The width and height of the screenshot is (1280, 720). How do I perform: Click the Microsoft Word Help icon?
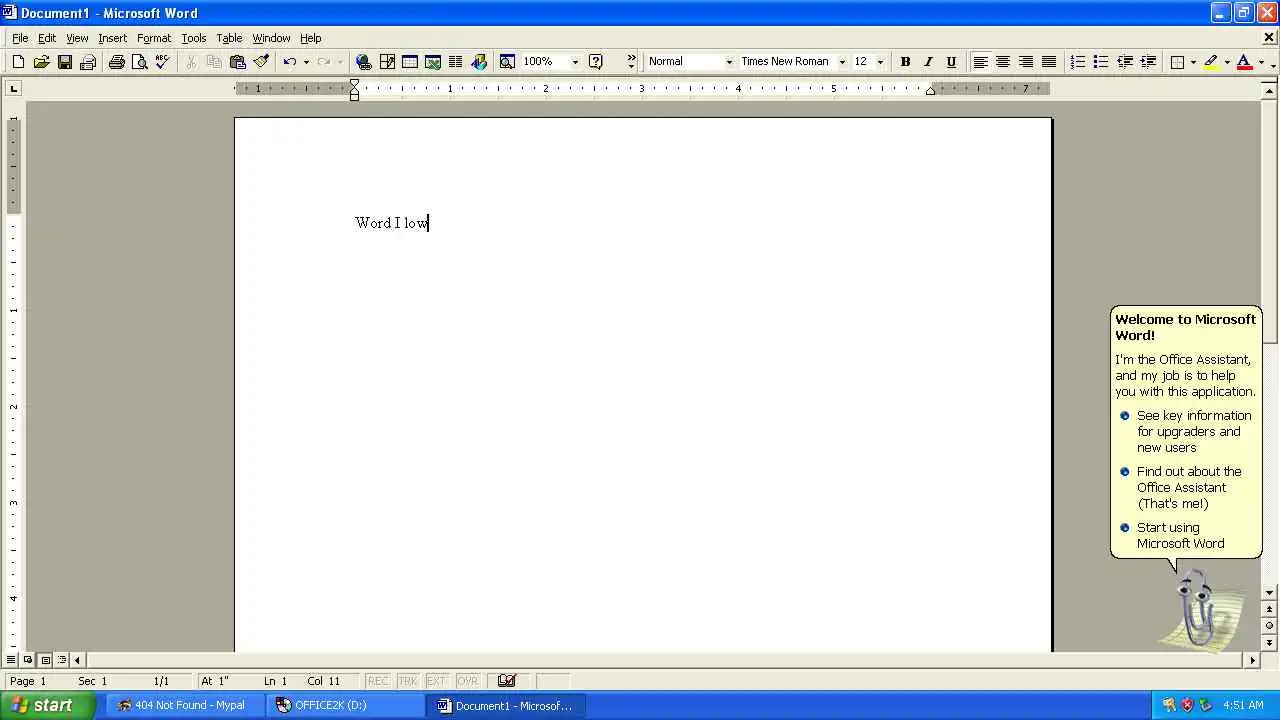point(596,62)
